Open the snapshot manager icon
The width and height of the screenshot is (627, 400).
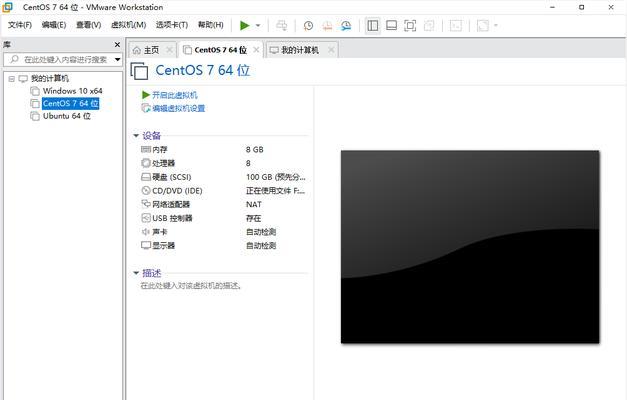coord(346,26)
